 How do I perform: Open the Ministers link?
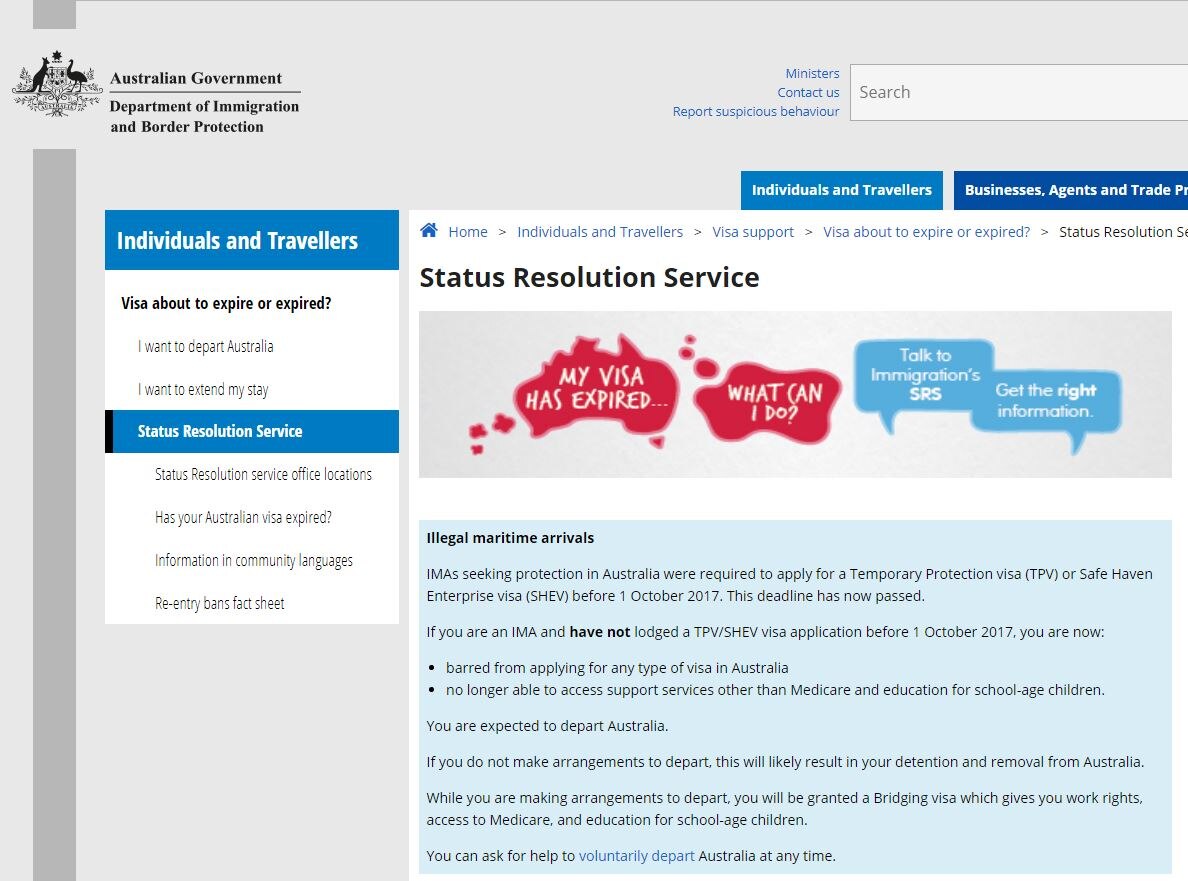(812, 73)
